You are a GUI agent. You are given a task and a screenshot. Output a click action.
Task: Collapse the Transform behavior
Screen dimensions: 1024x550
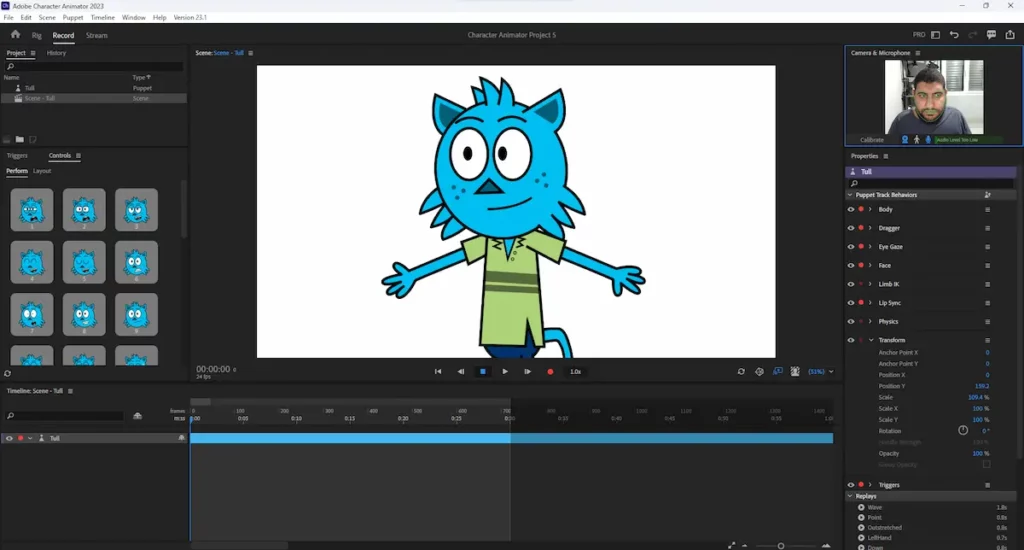[871, 340]
